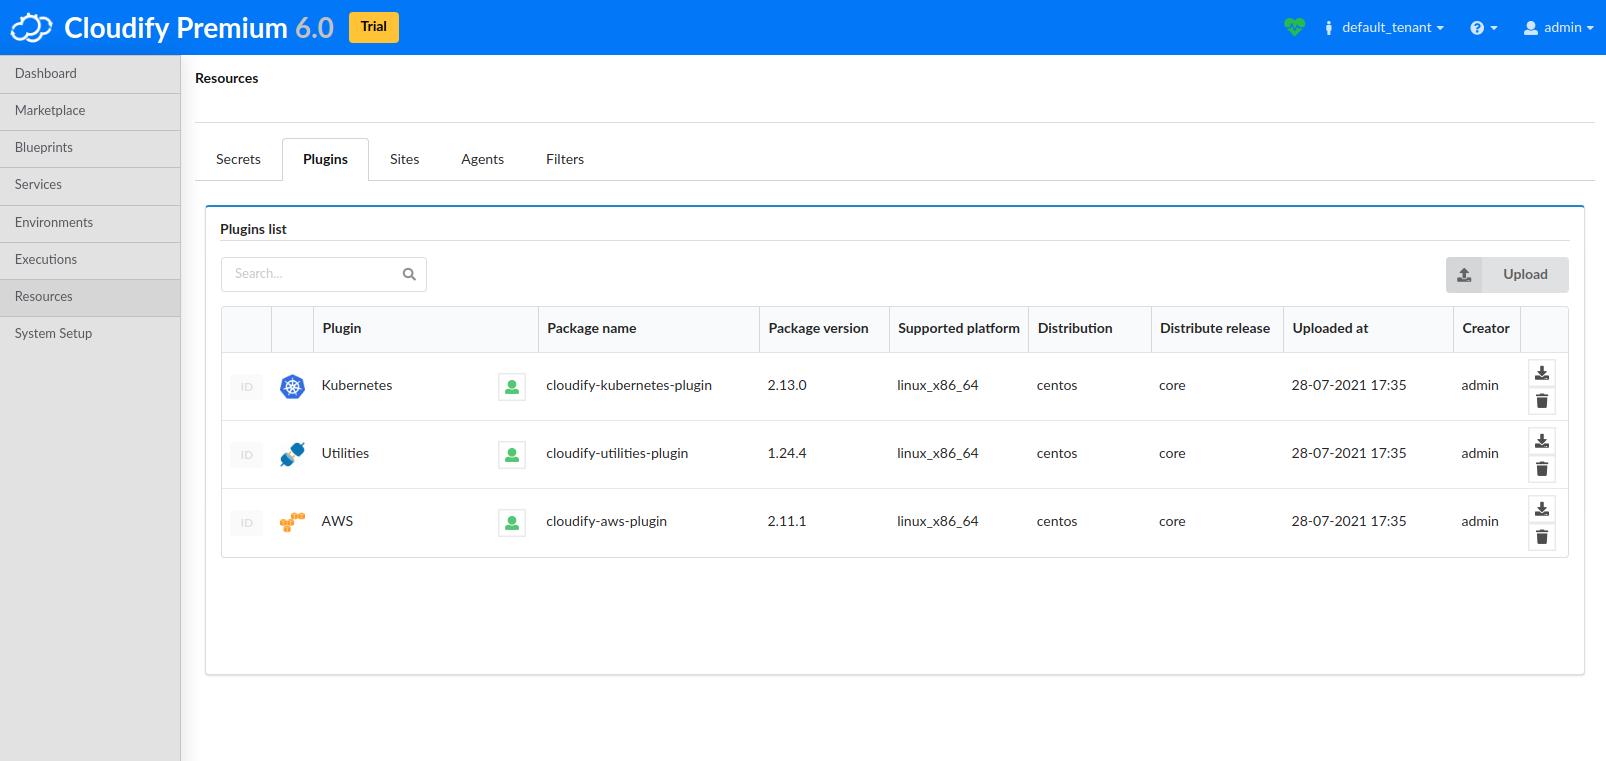
Task: Click the ID badge for AWS plugin
Action: pyautogui.click(x=246, y=523)
